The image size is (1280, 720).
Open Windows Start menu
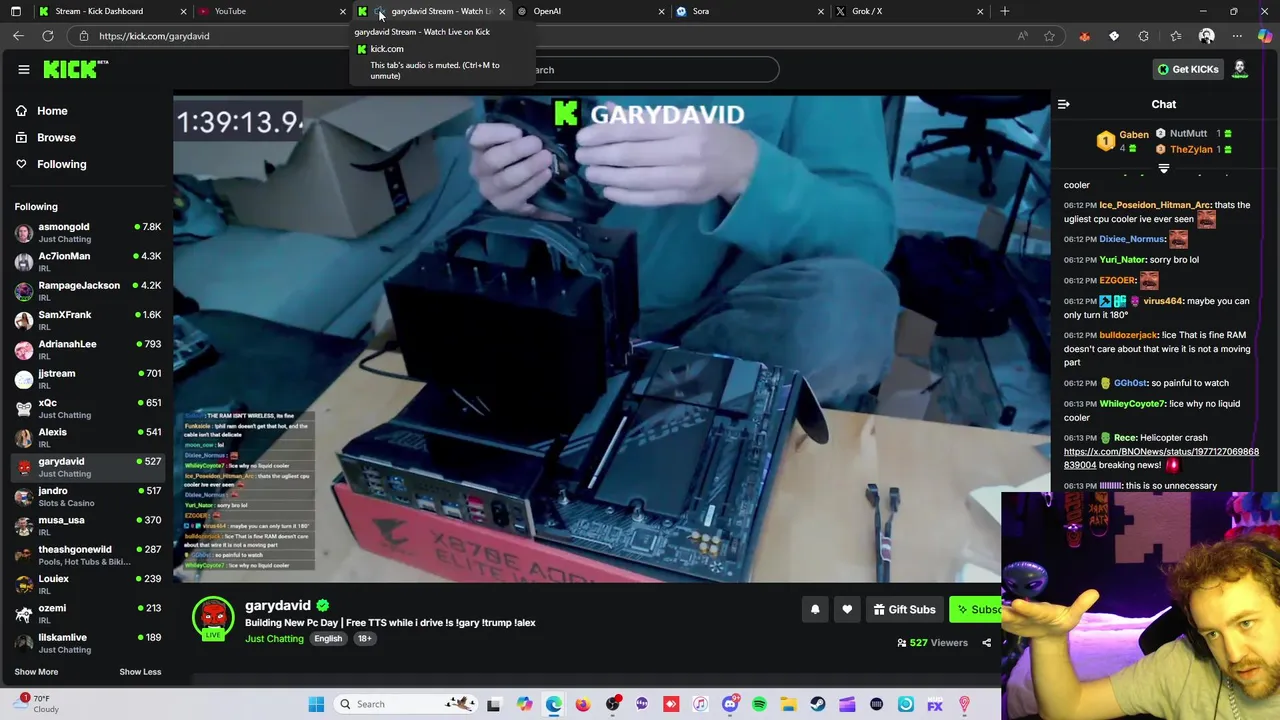(x=316, y=704)
